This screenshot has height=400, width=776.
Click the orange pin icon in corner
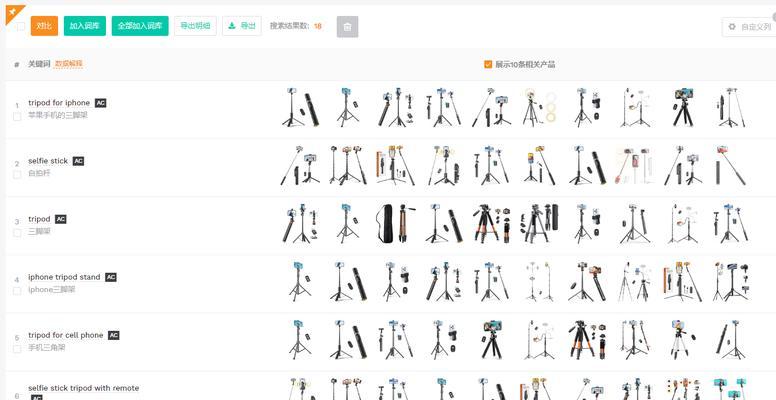(x=10, y=9)
